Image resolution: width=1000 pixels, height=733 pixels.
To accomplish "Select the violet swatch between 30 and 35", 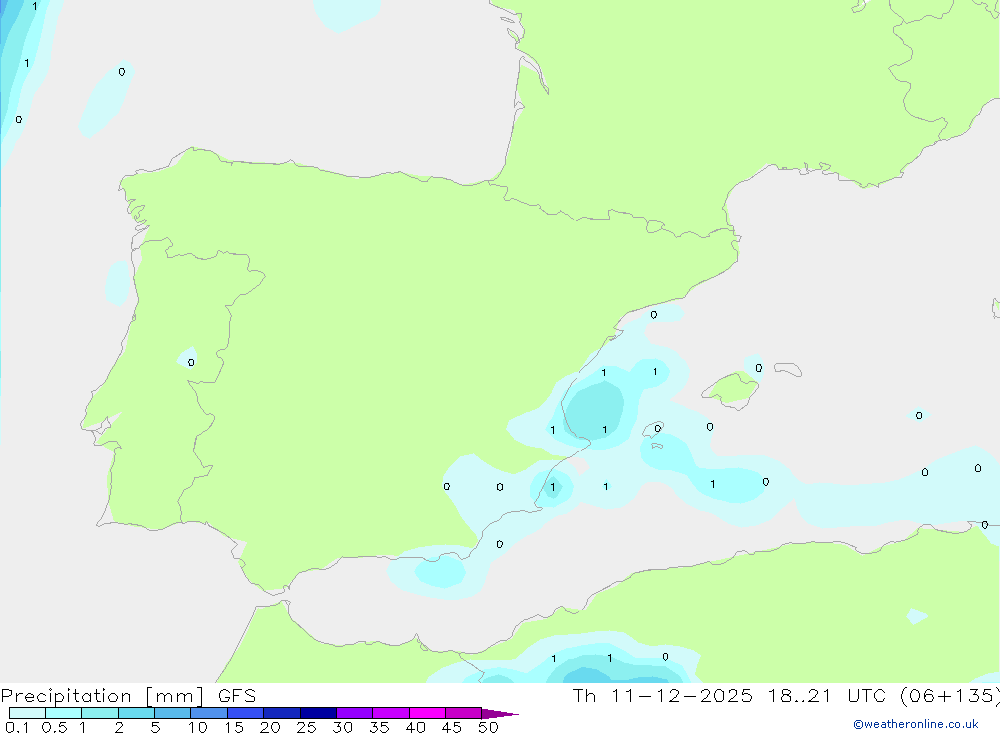I will (x=354, y=713).
